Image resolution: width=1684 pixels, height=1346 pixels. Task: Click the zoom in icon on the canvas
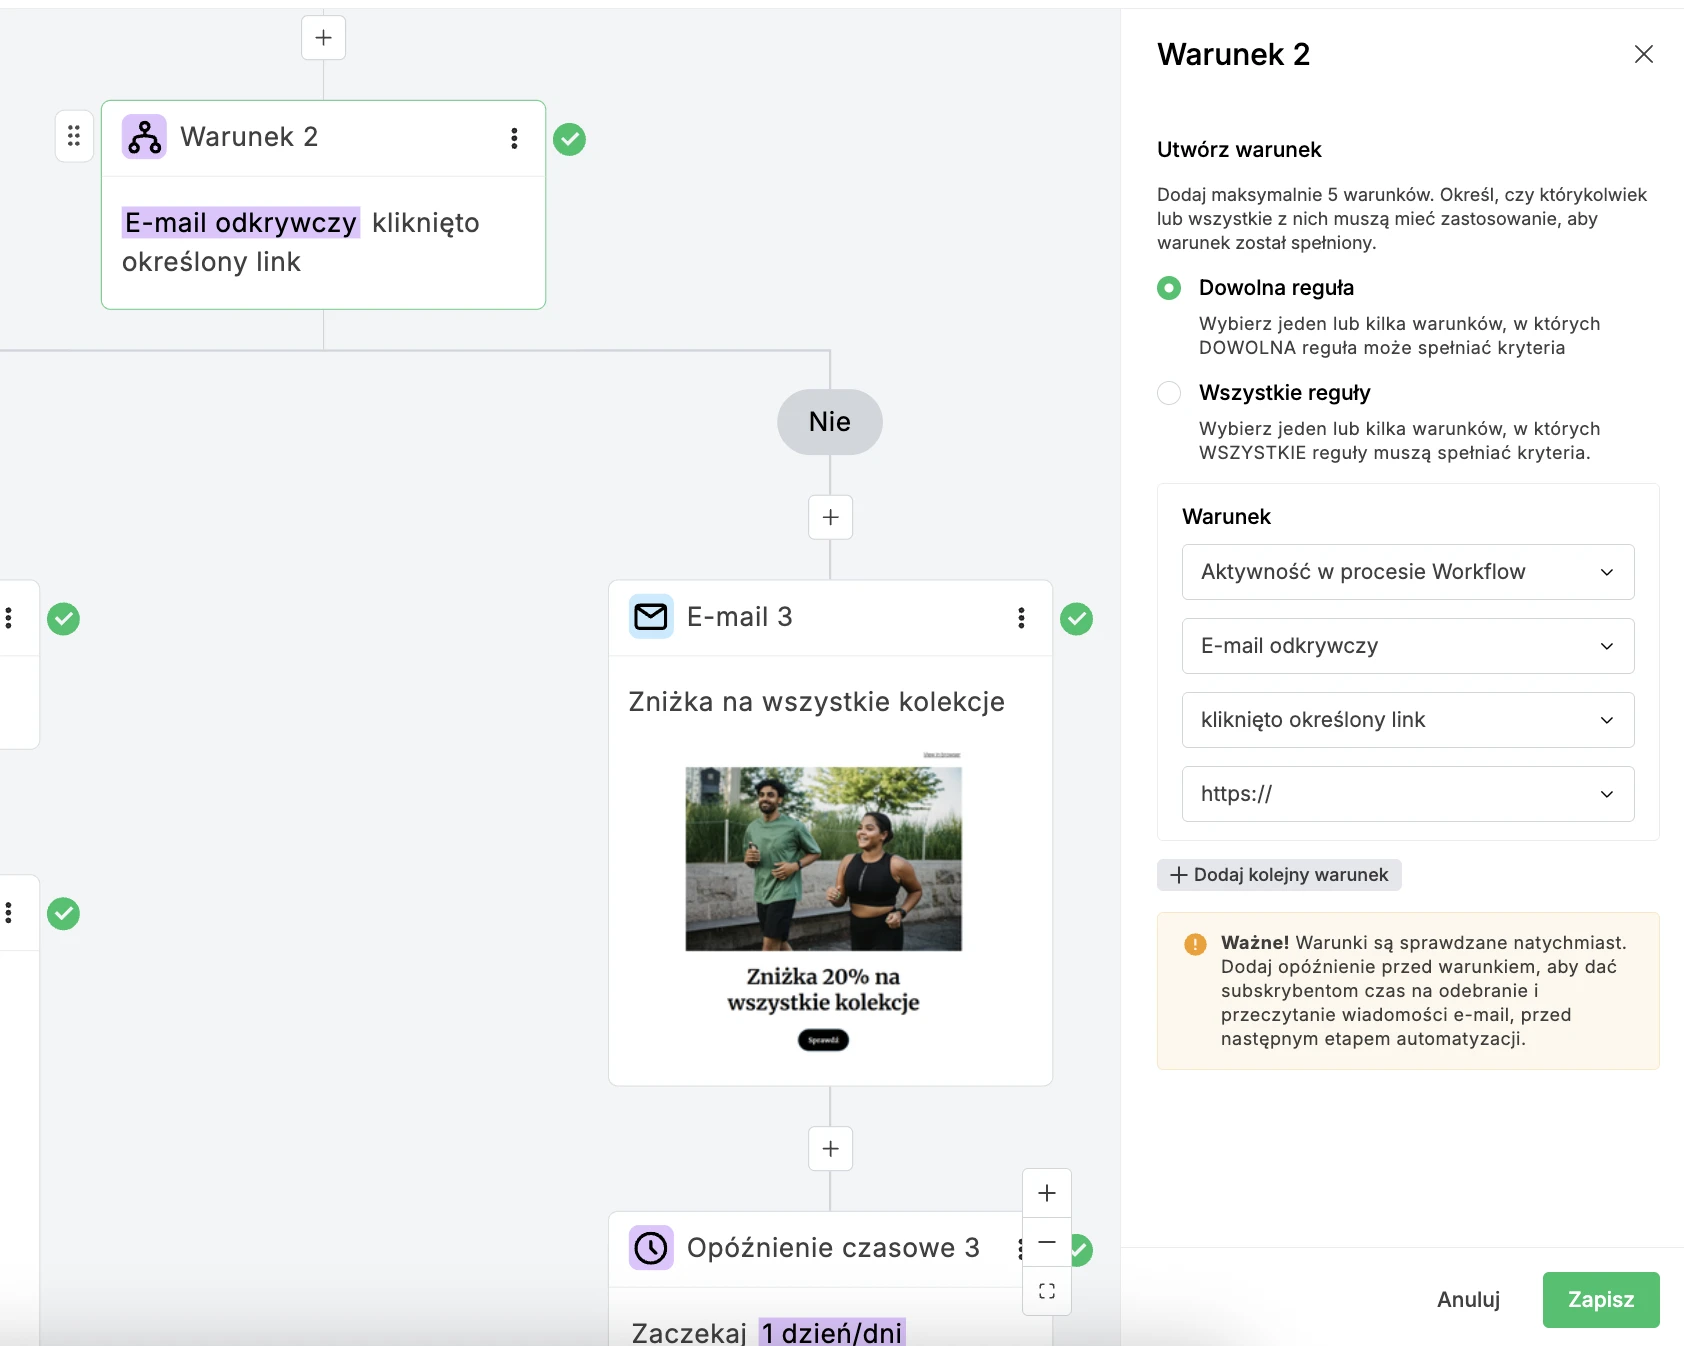click(x=1046, y=1192)
